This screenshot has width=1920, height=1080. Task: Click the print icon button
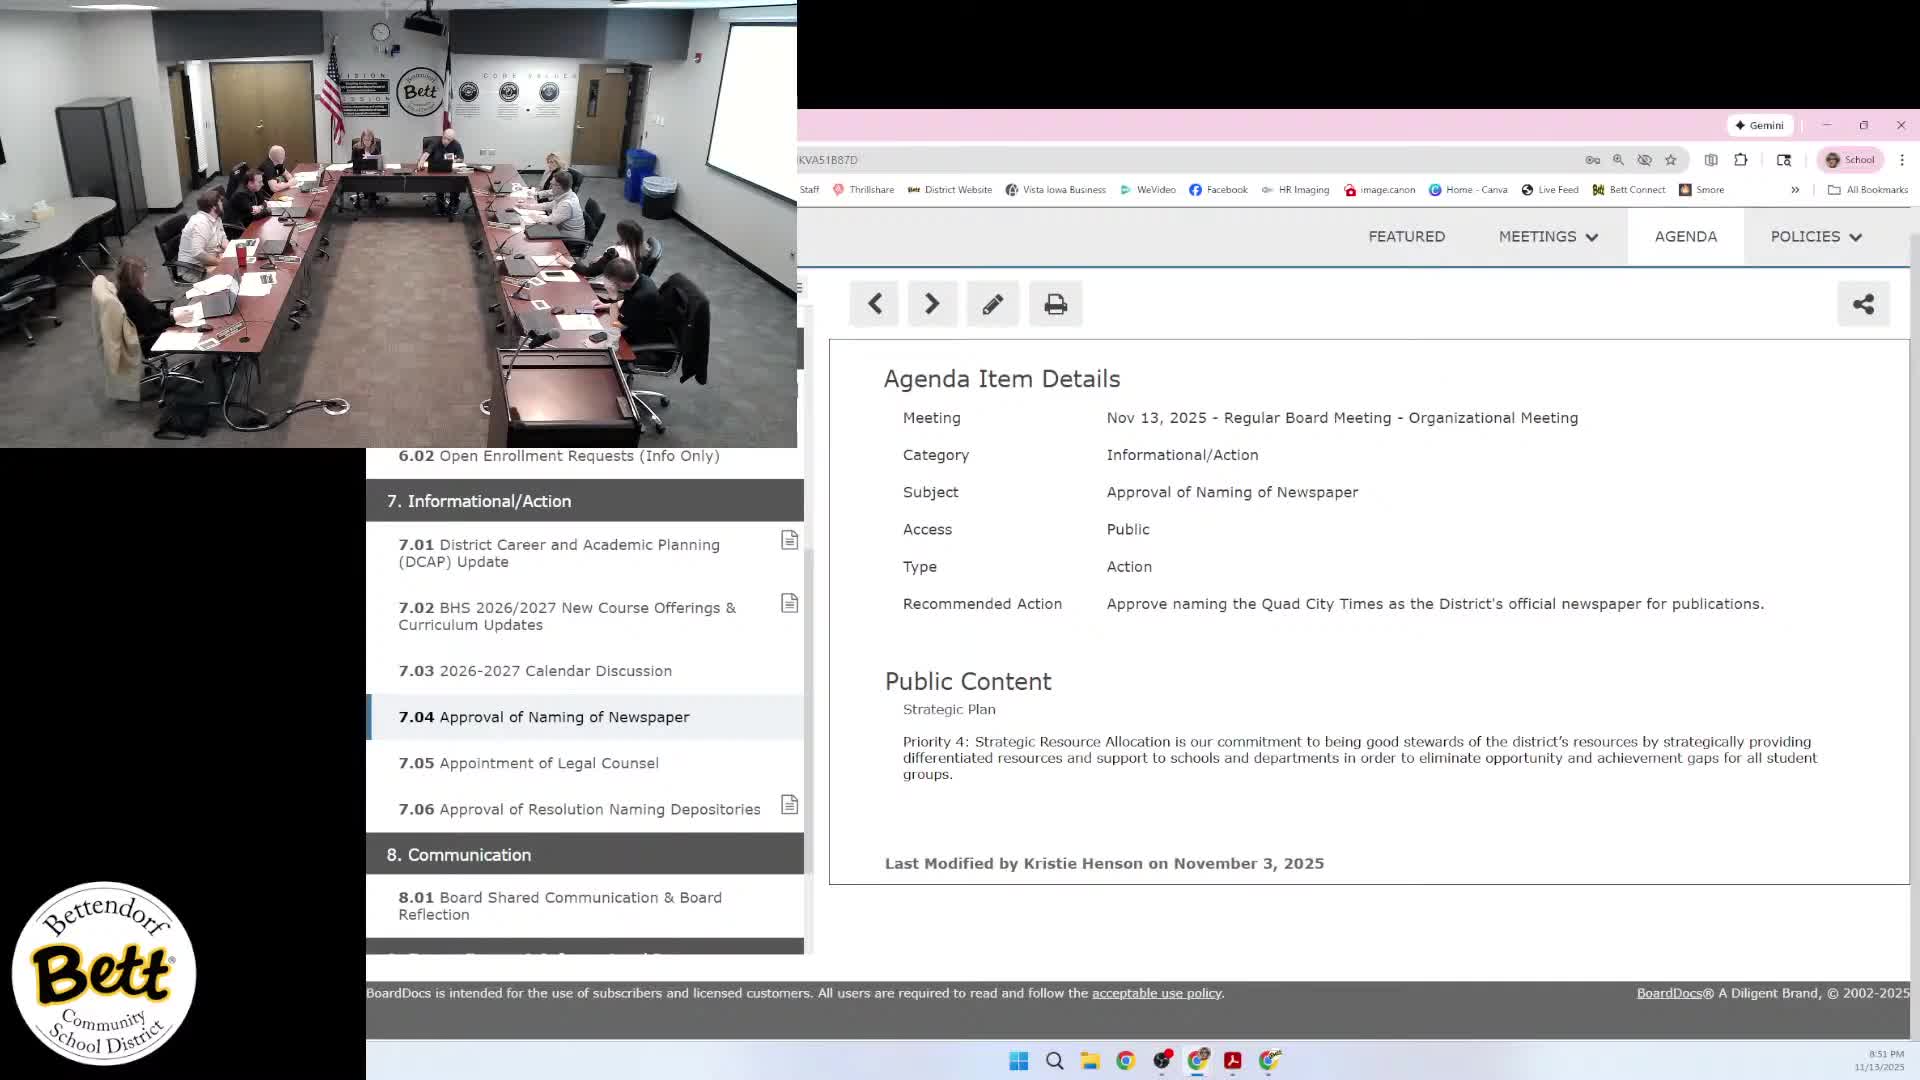tap(1055, 304)
